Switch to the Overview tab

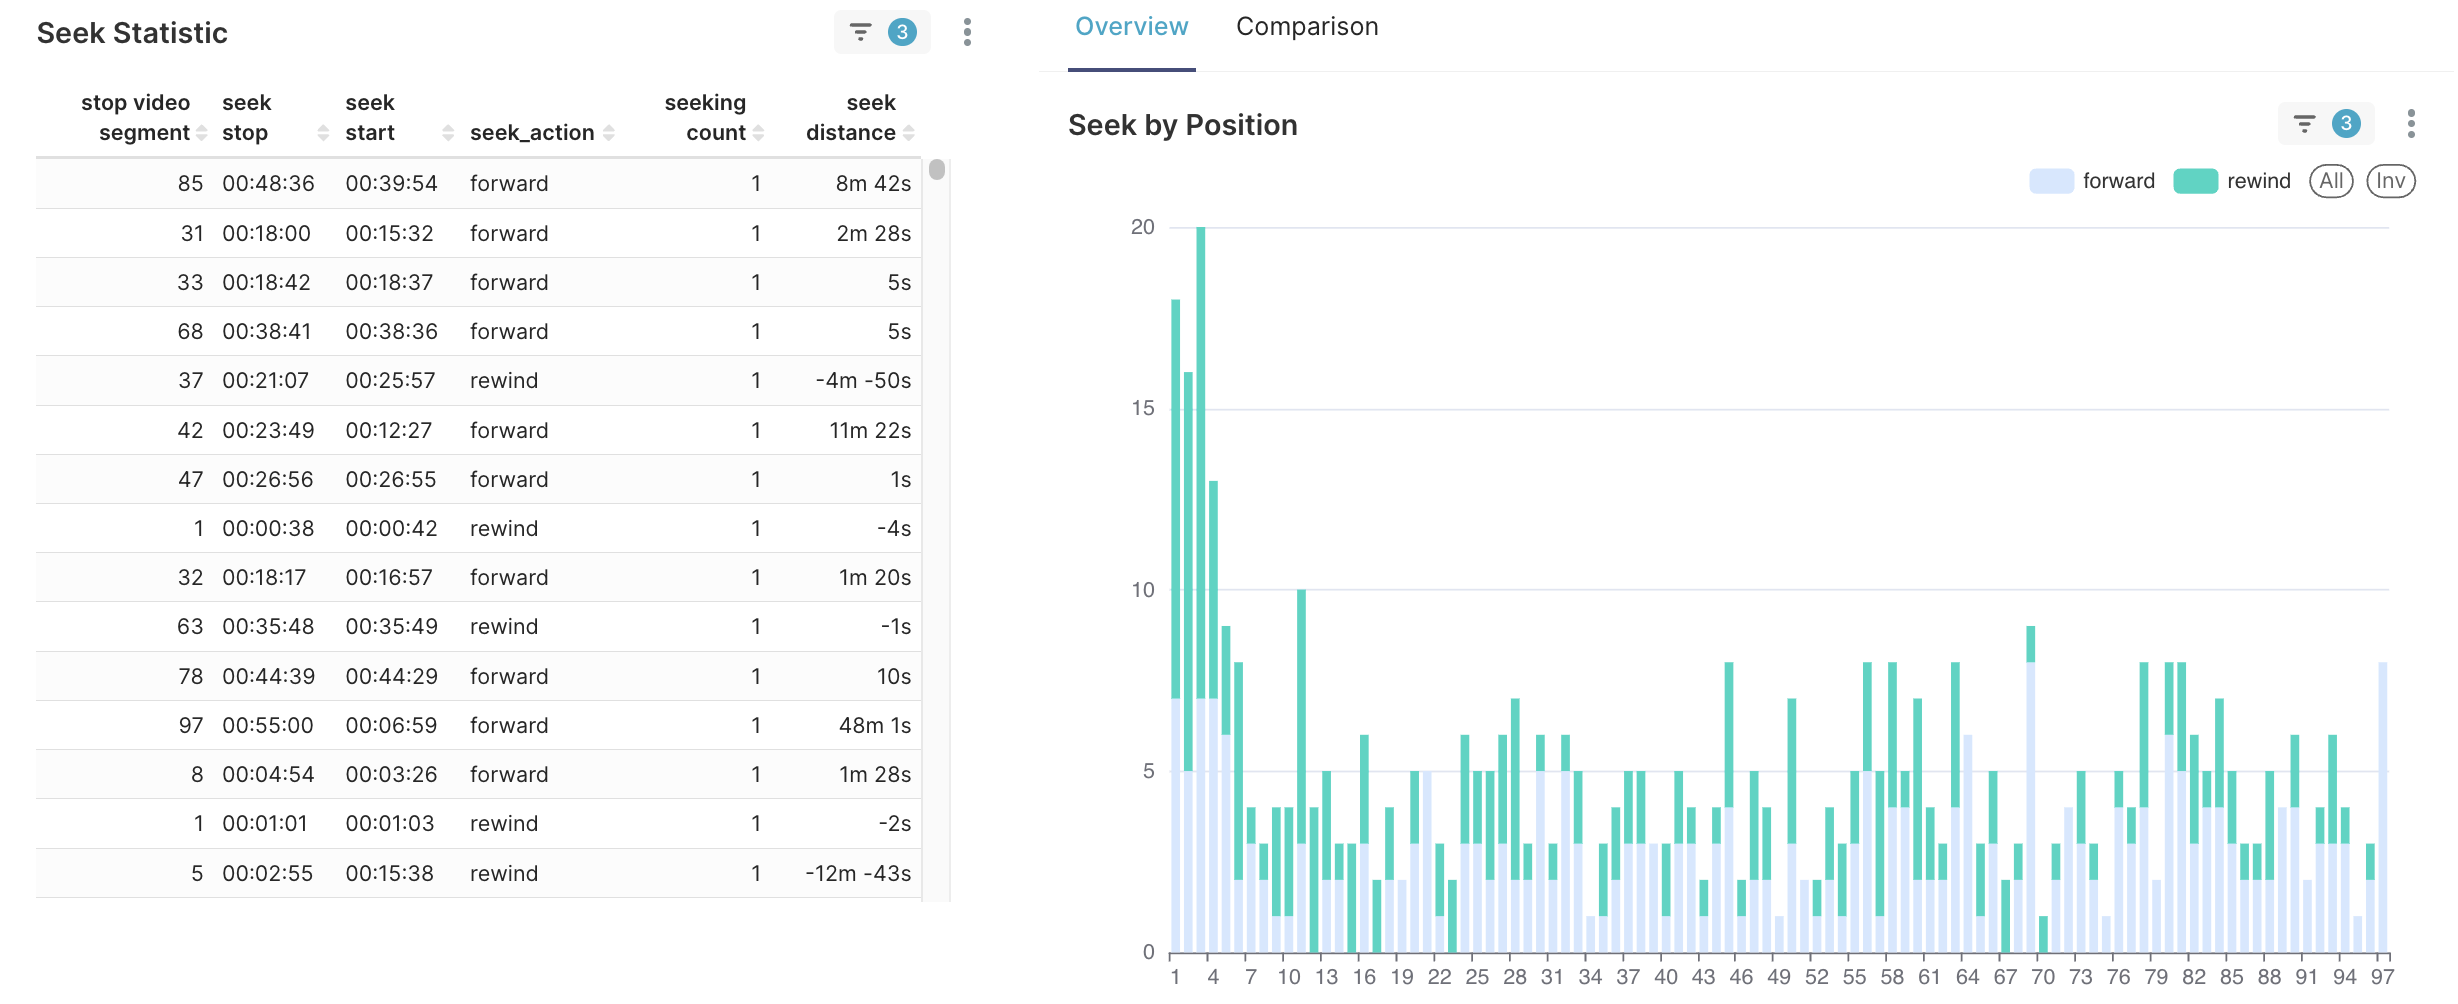point(1131,27)
